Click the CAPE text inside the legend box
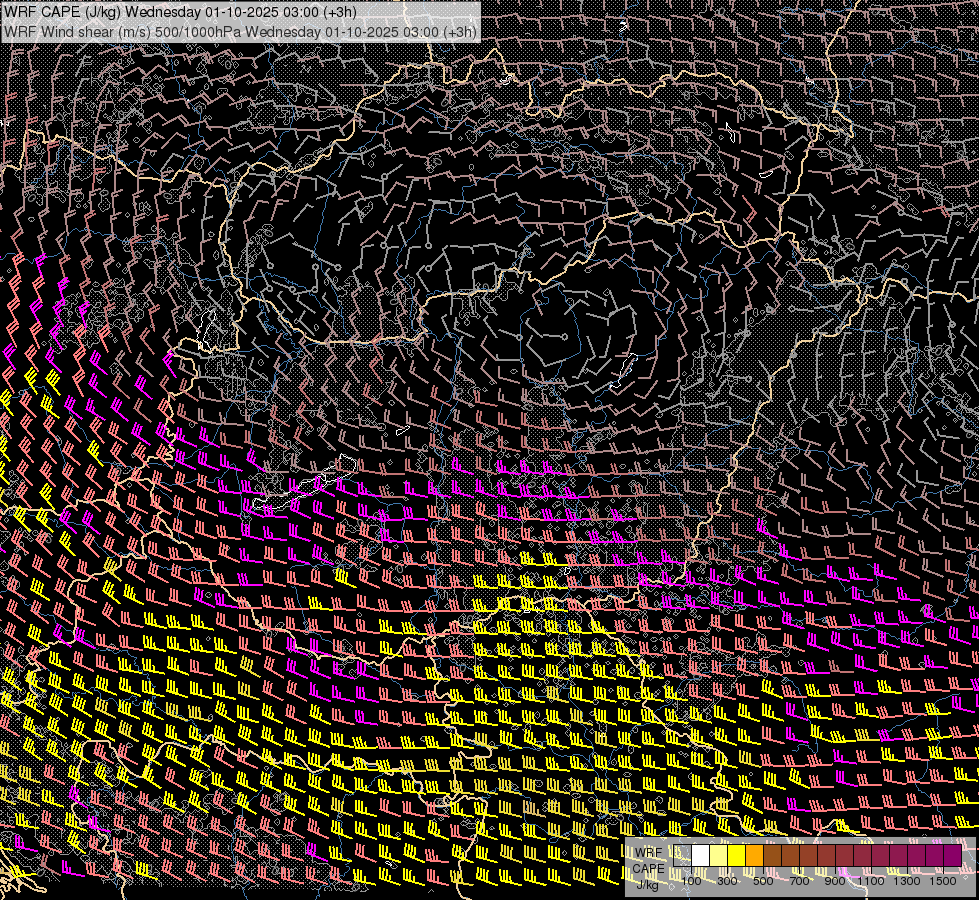Screen dimensions: 979x900 (x=648, y=869)
